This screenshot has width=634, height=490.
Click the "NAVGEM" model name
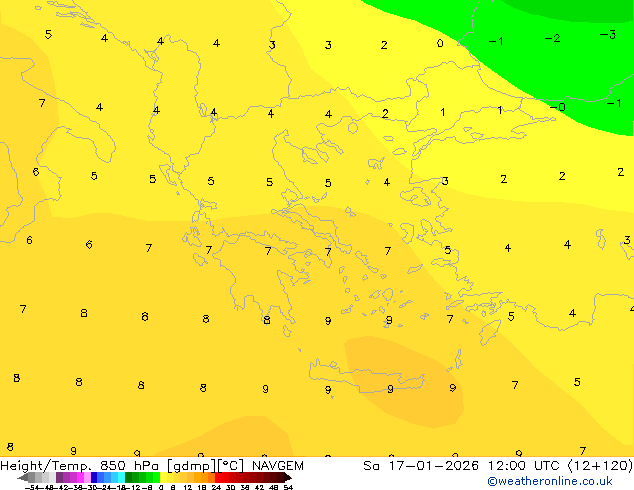click(278, 466)
